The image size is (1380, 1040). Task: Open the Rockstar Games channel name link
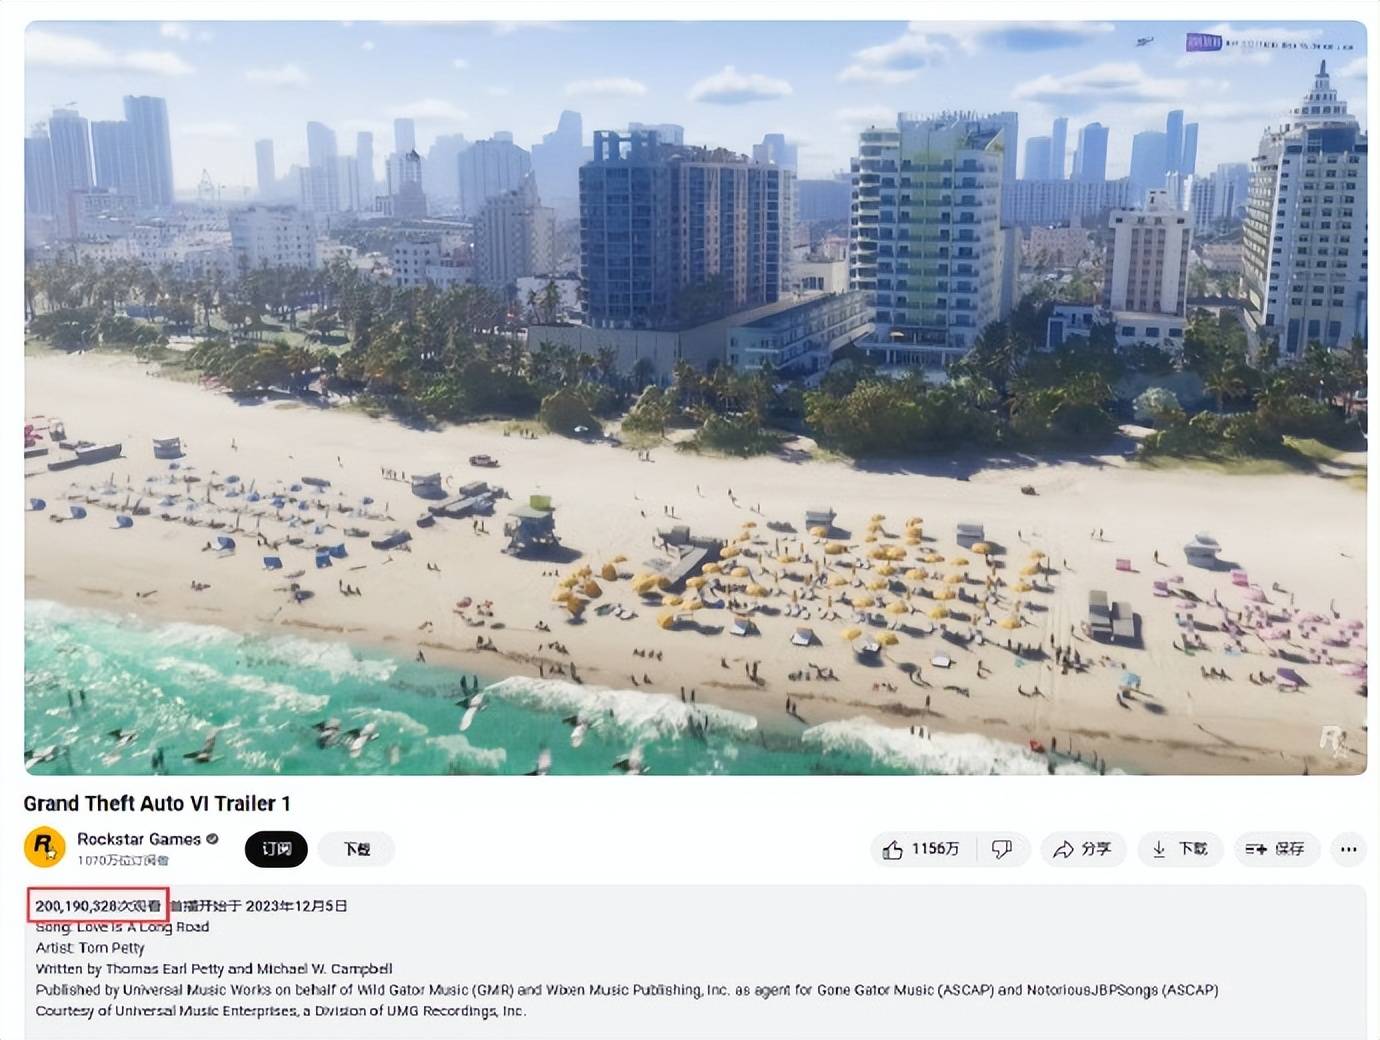coord(139,839)
